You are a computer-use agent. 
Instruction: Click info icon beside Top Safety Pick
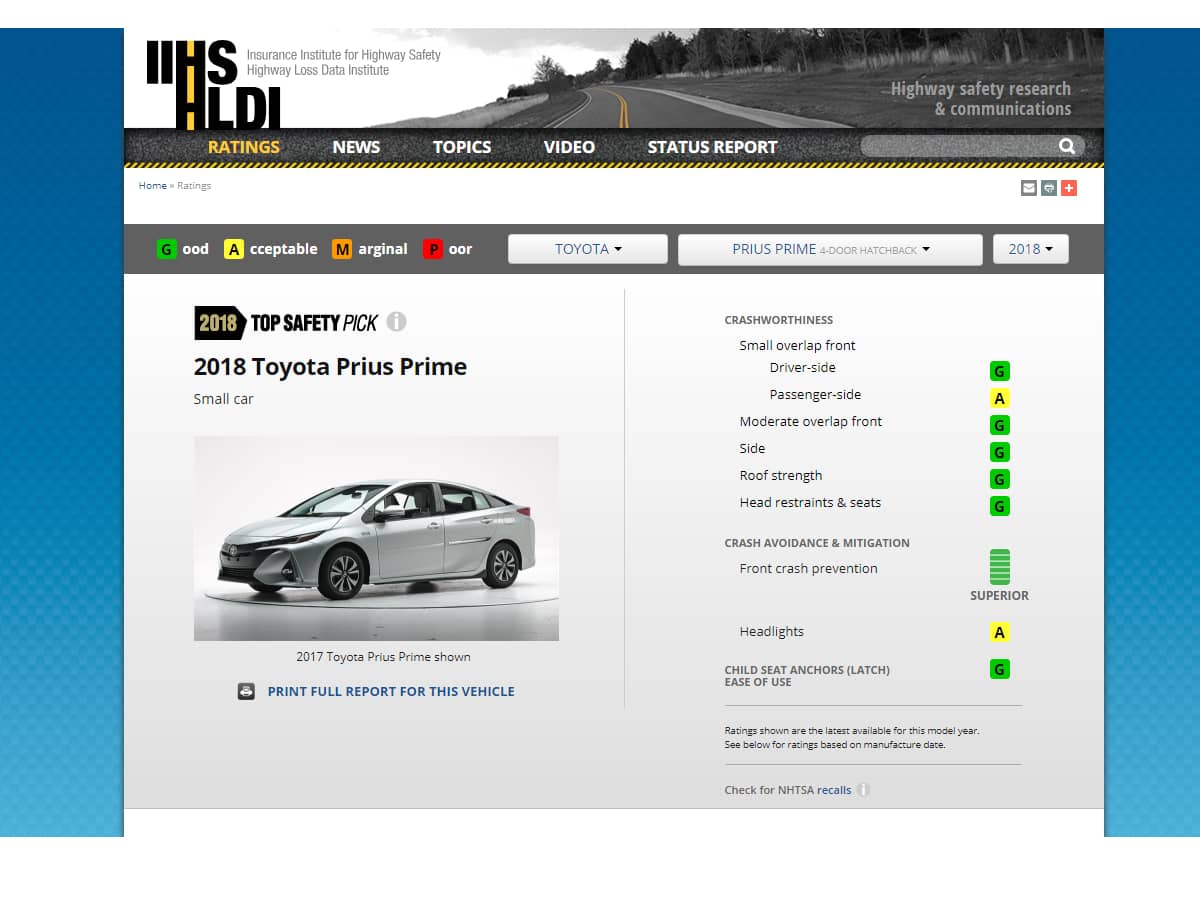point(397,322)
